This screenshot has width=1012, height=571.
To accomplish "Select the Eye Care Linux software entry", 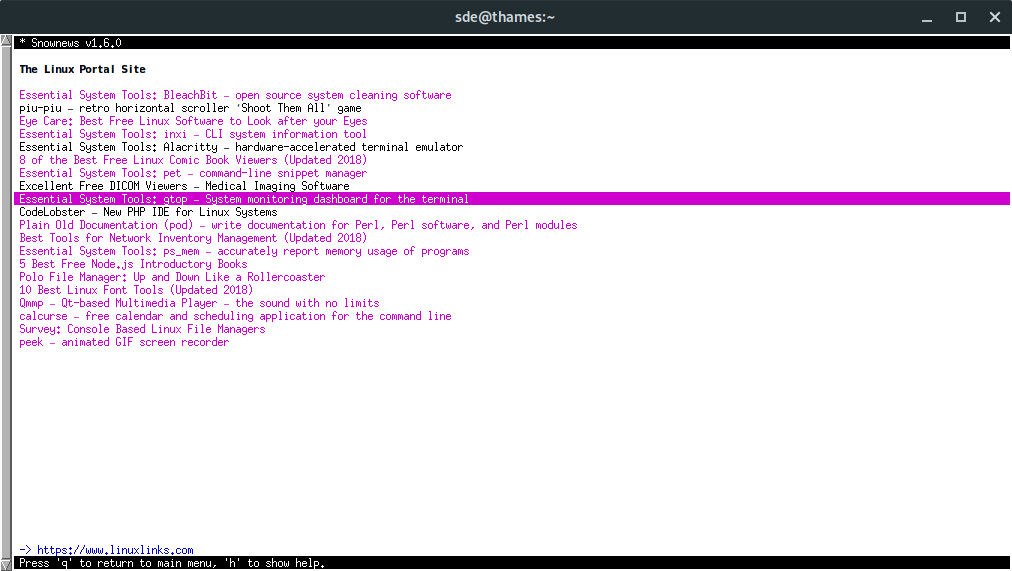I will tap(193, 121).
